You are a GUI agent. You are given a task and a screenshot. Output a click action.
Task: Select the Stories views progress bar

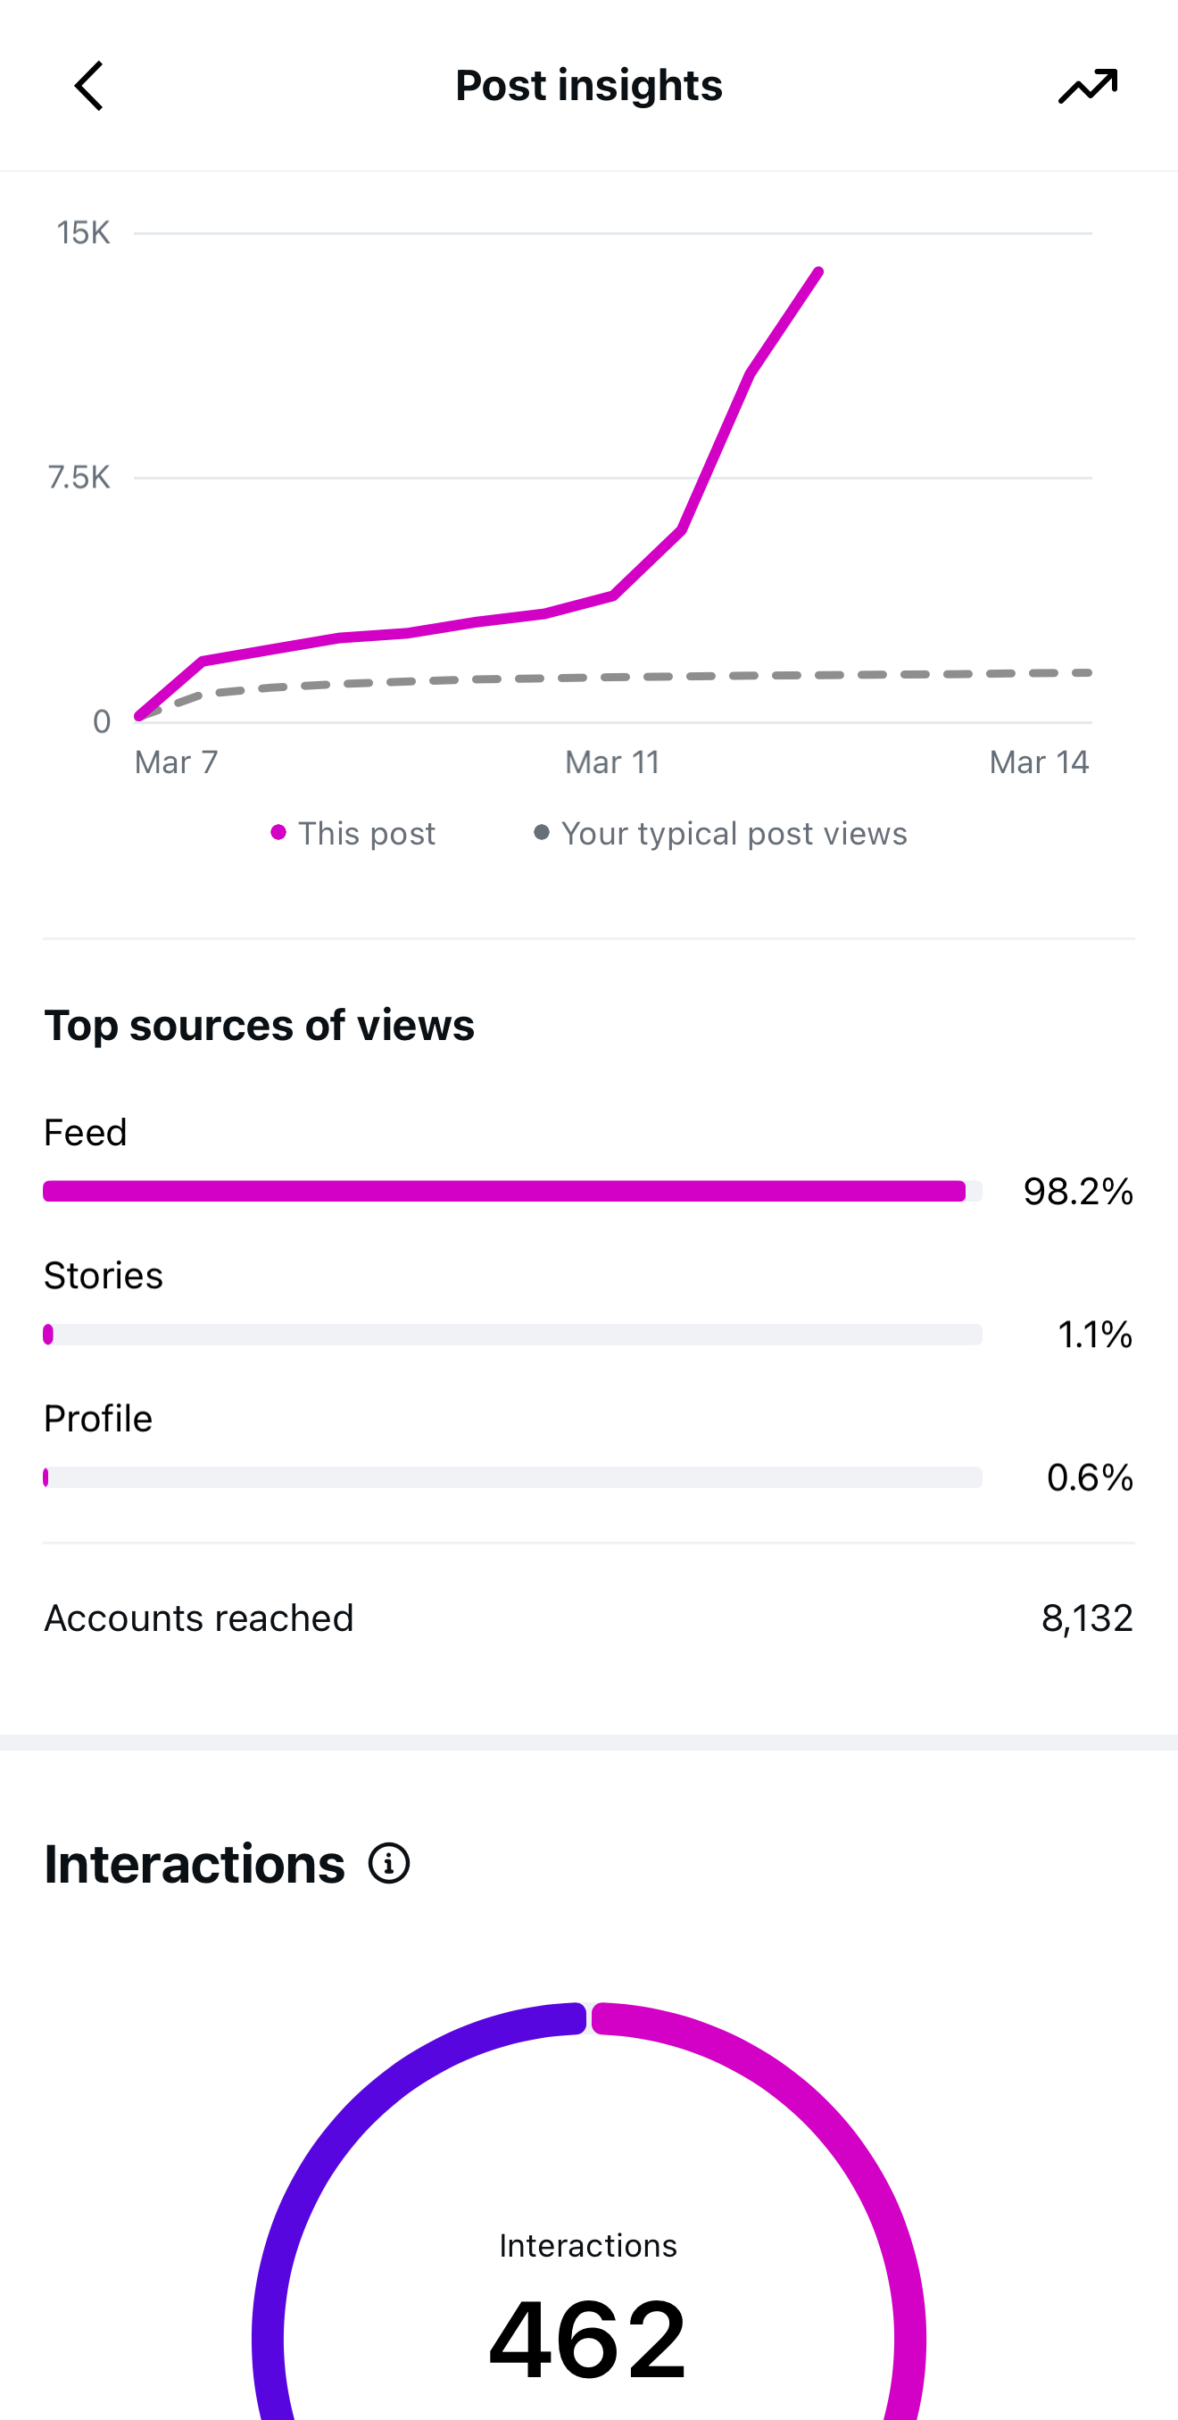[512, 1334]
